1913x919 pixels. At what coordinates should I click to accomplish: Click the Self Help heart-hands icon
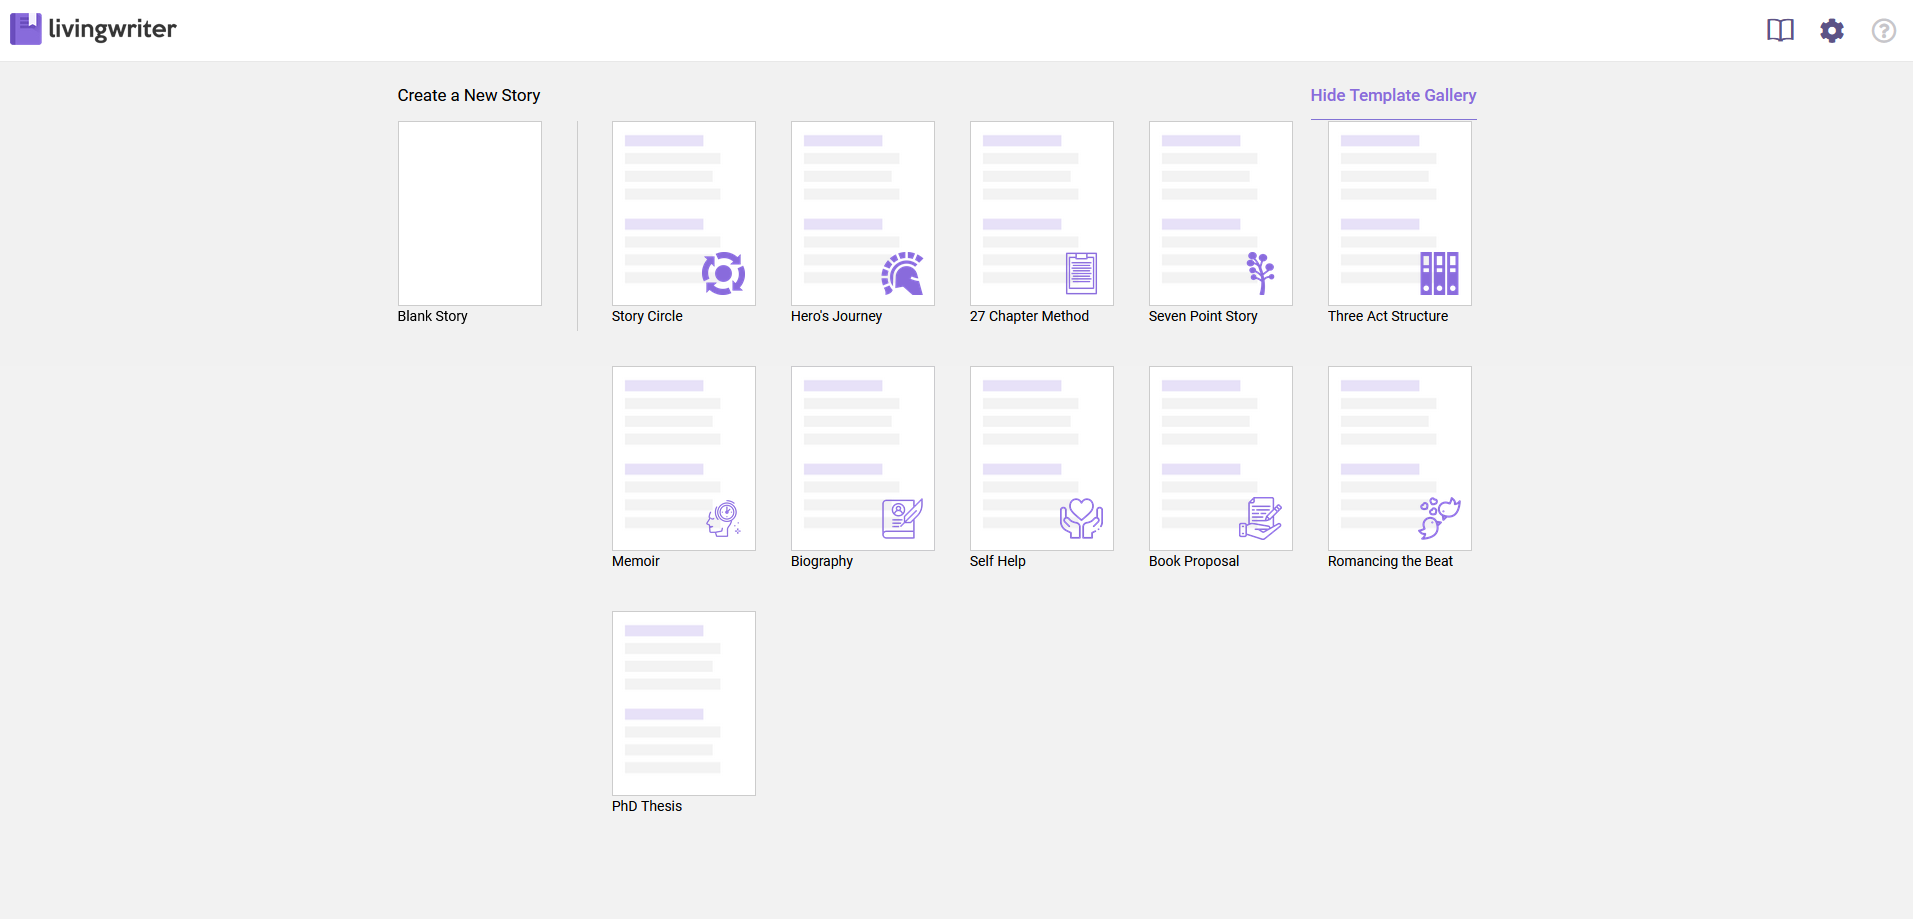(1081, 518)
